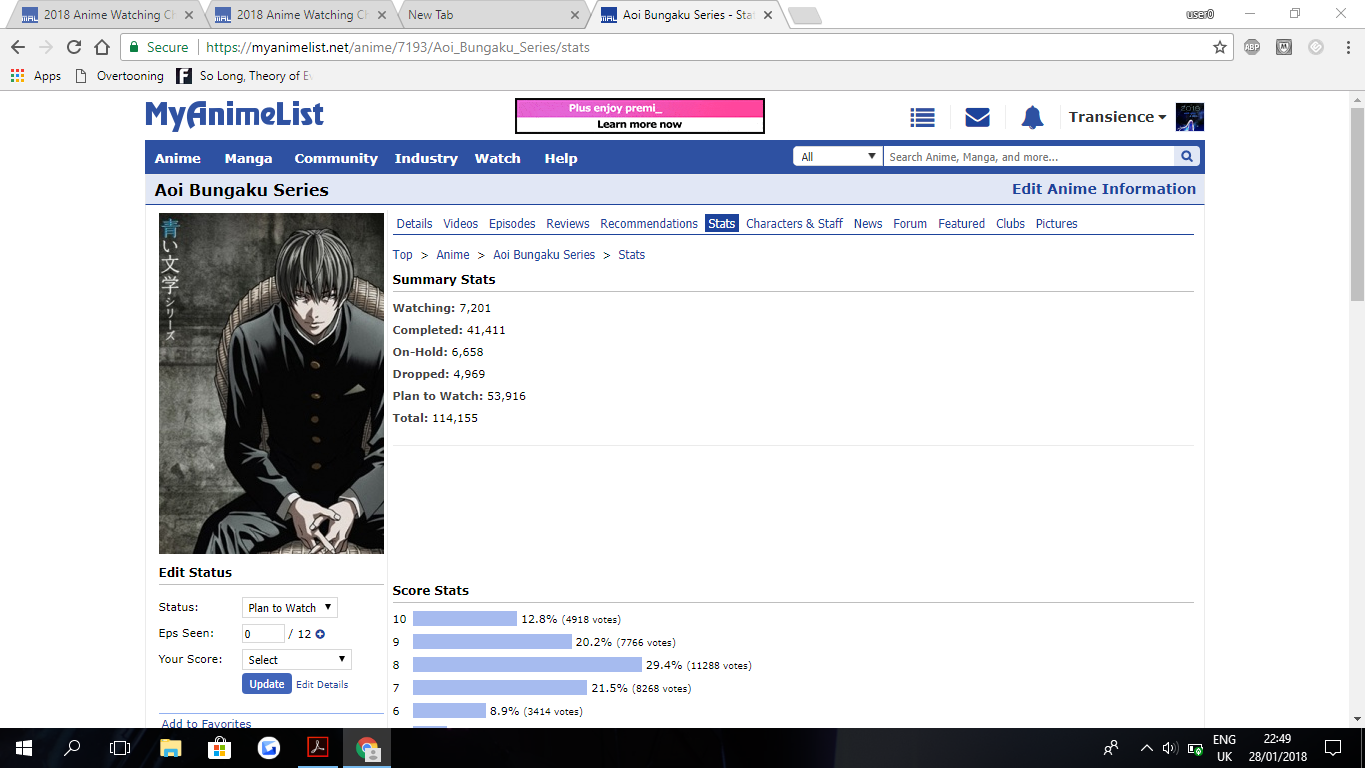Viewport: 1365px width, 768px height.
Task: Switch to the News tab
Action: click(868, 224)
